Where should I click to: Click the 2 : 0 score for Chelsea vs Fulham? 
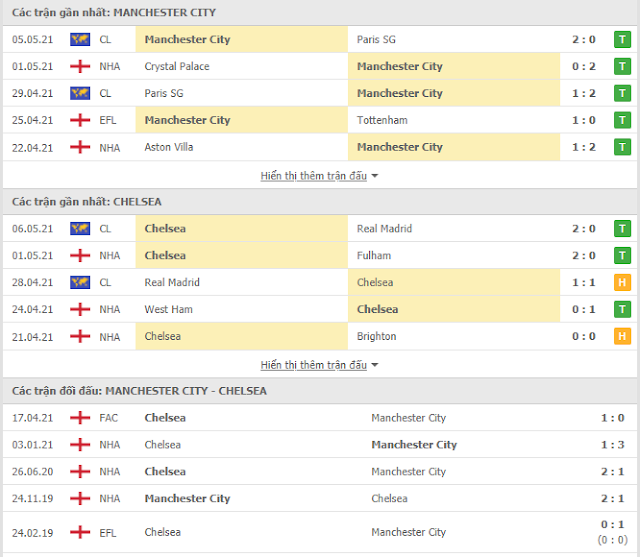pos(584,255)
